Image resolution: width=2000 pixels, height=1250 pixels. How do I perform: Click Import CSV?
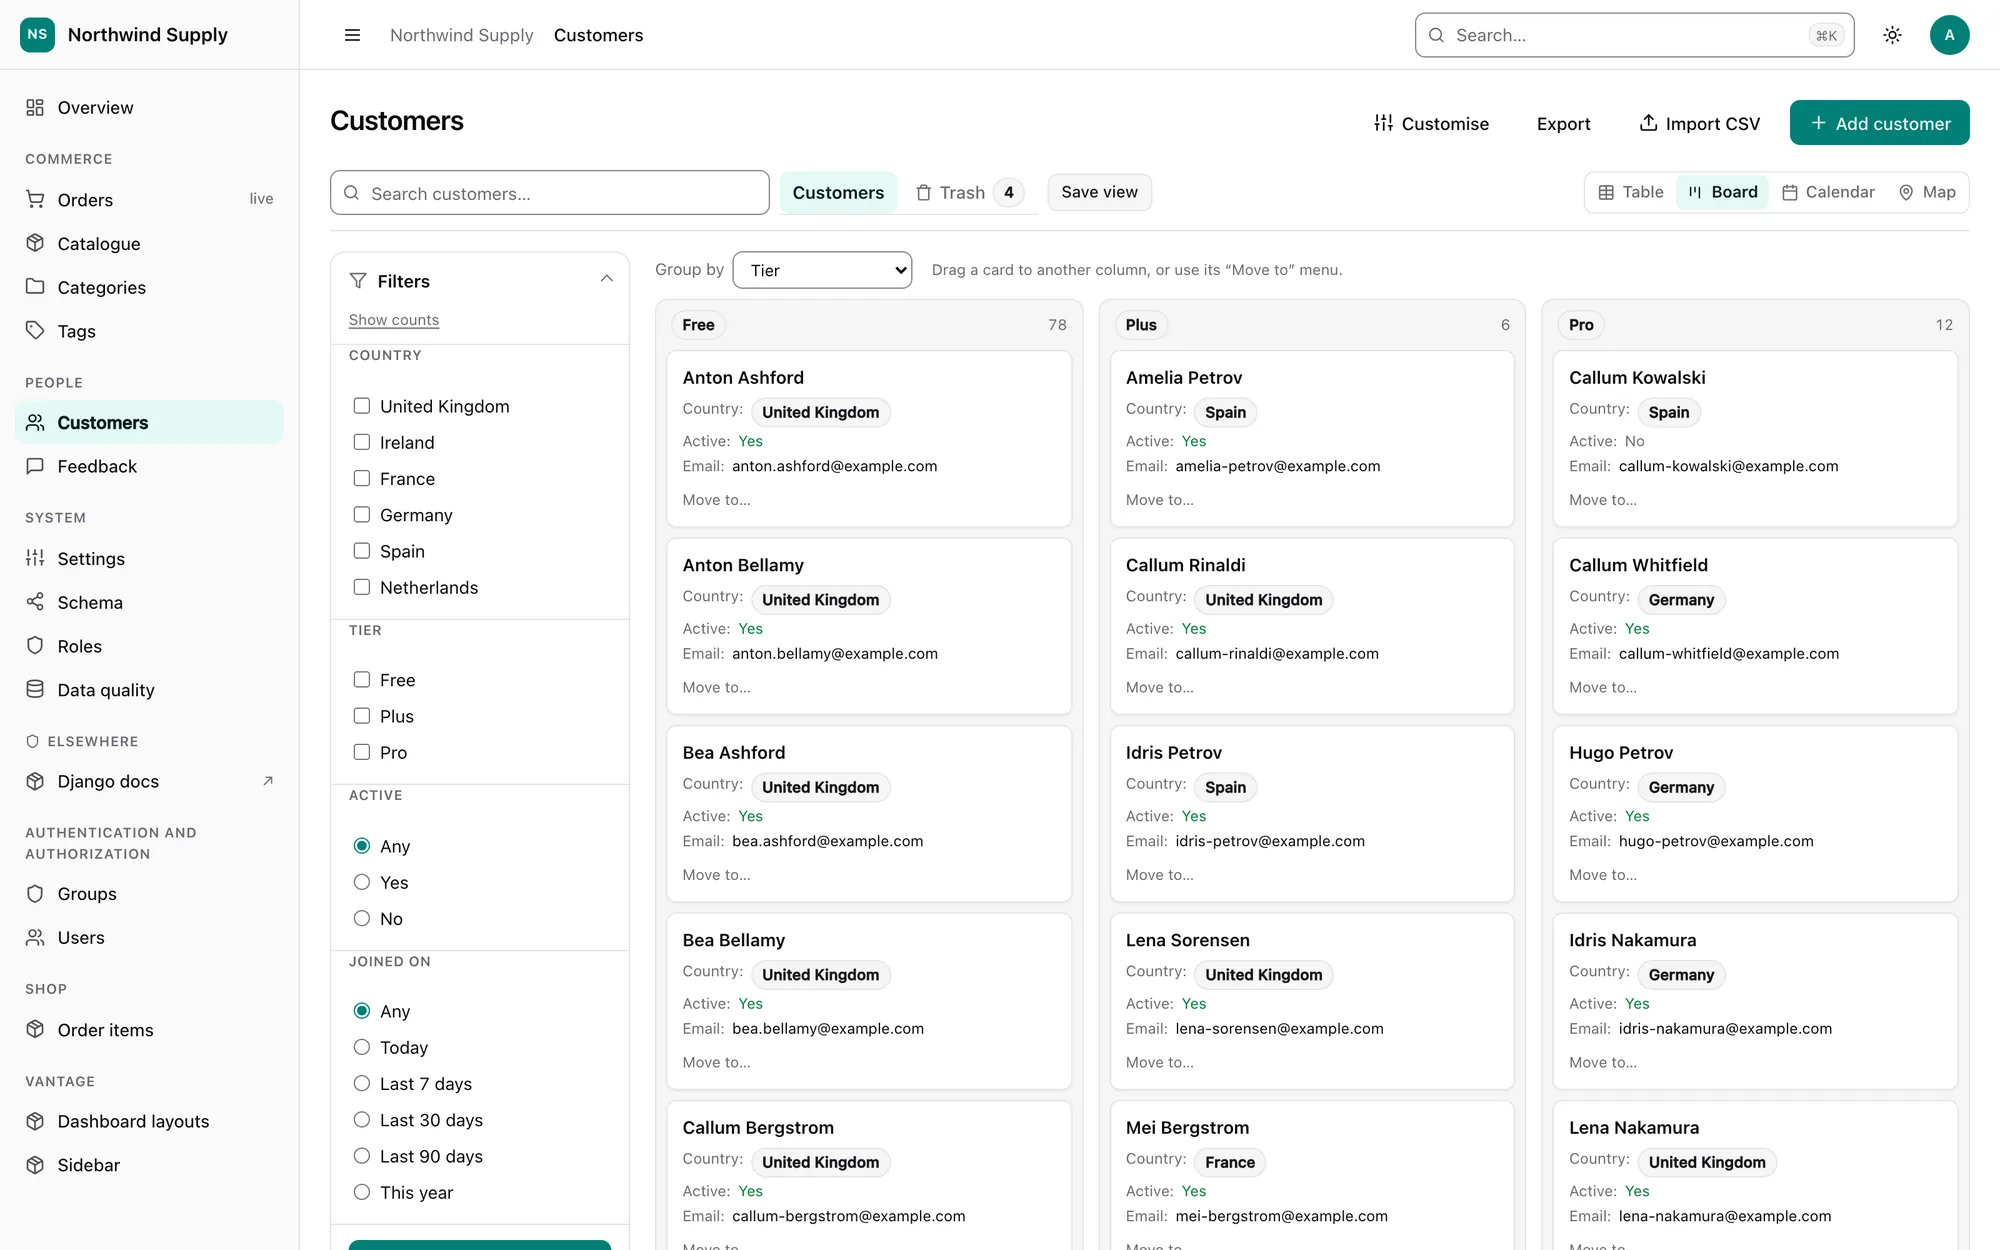tap(1699, 123)
